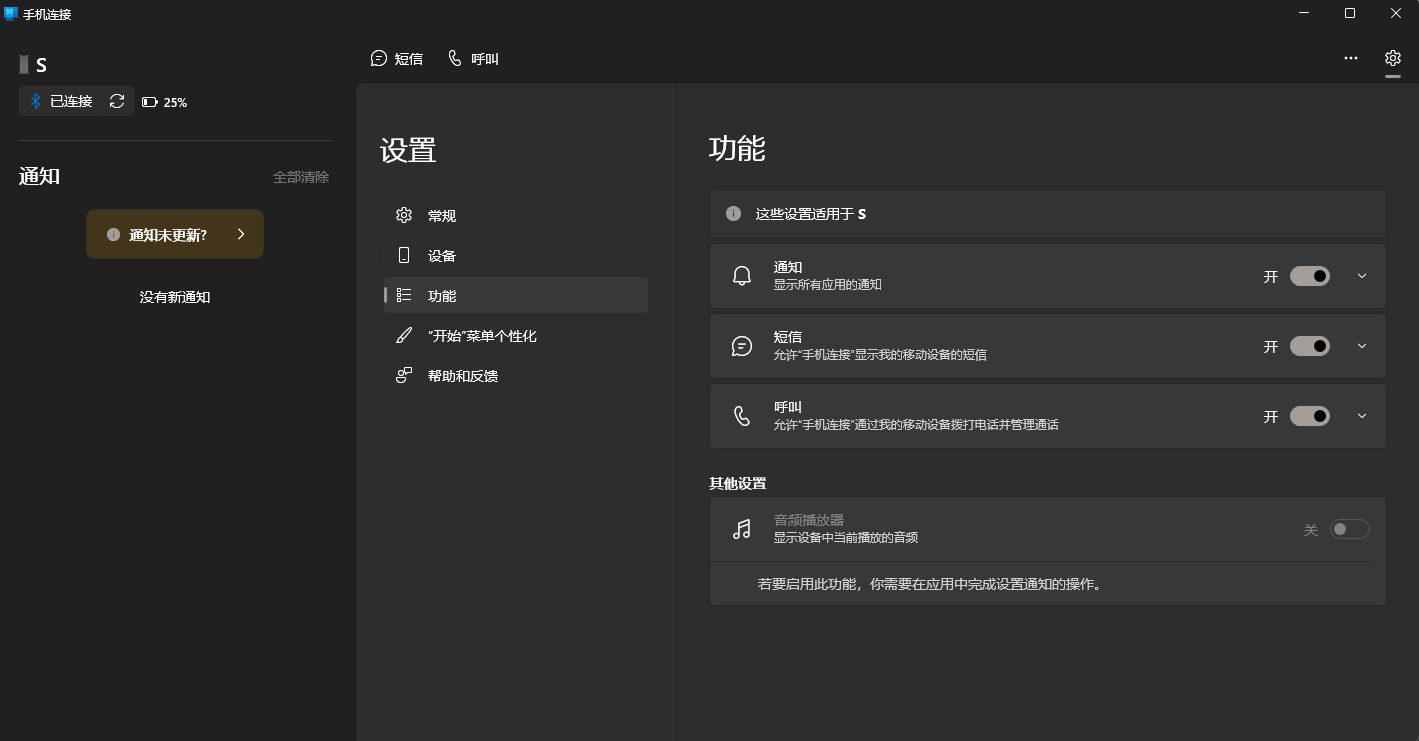1419x741 pixels.
Task: Open 帮助和反馈 settings page
Action: [x=516, y=375]
